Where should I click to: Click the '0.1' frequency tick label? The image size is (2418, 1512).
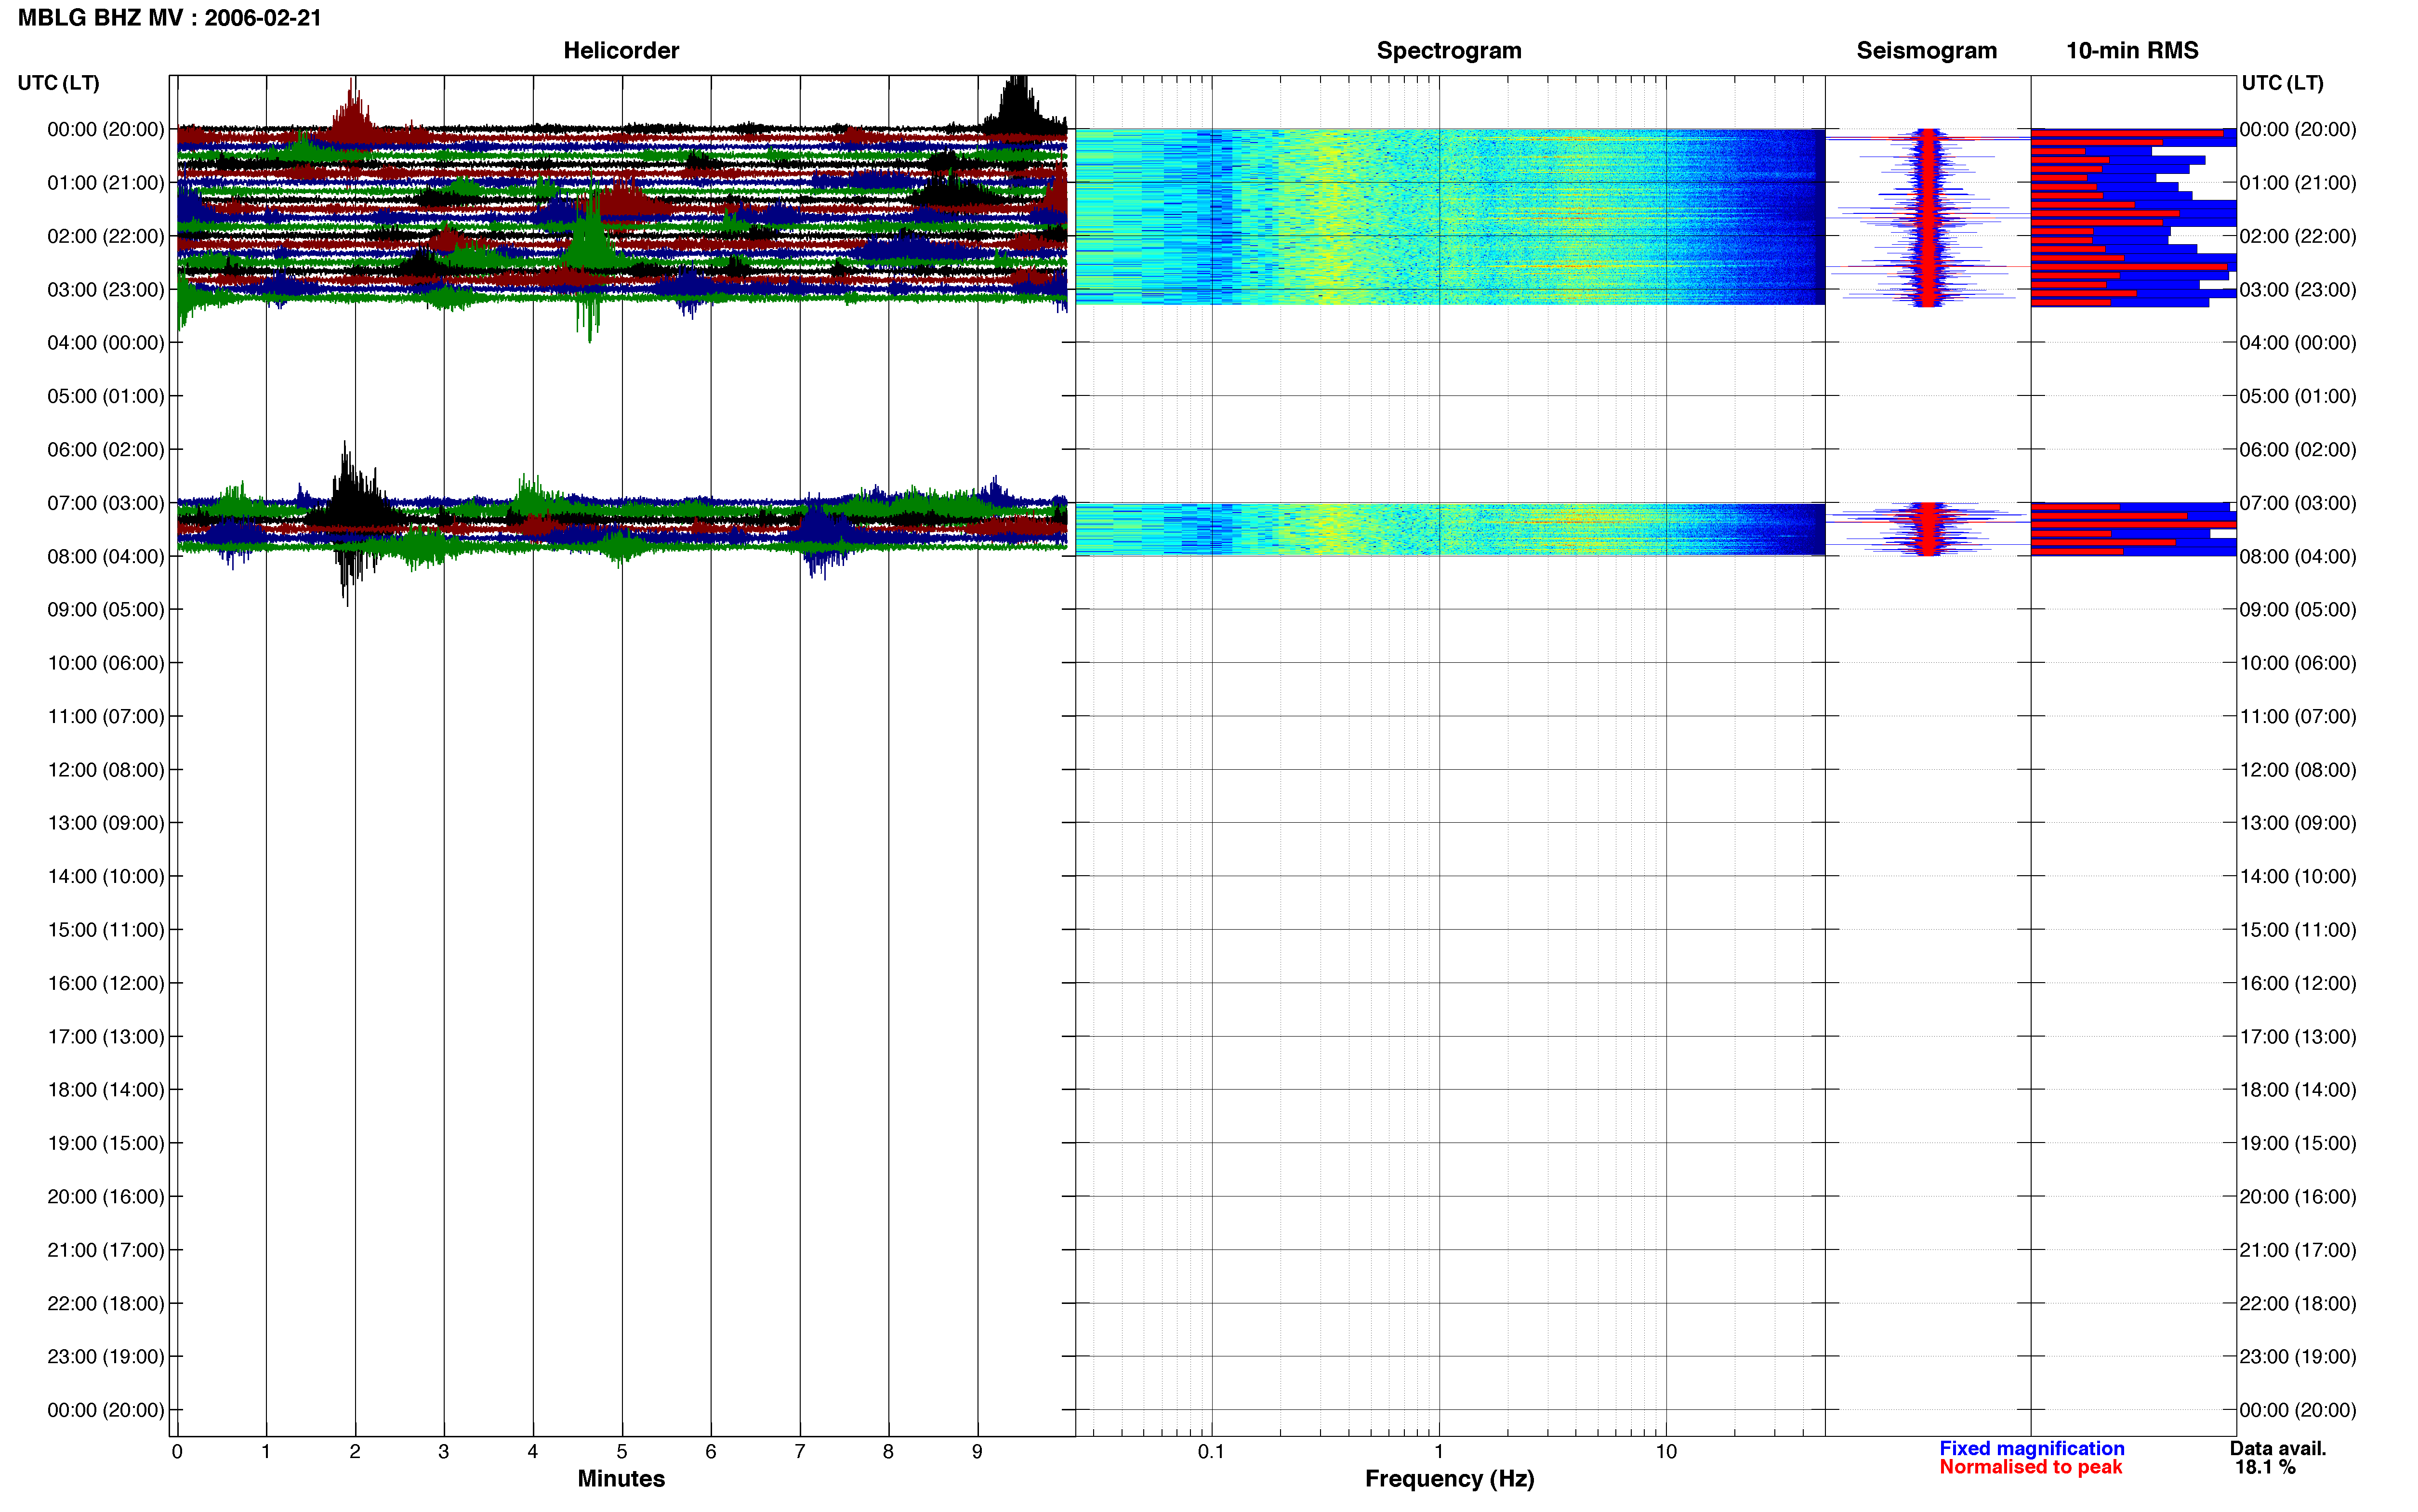pyautogui.click(x=1211, y=1452)
